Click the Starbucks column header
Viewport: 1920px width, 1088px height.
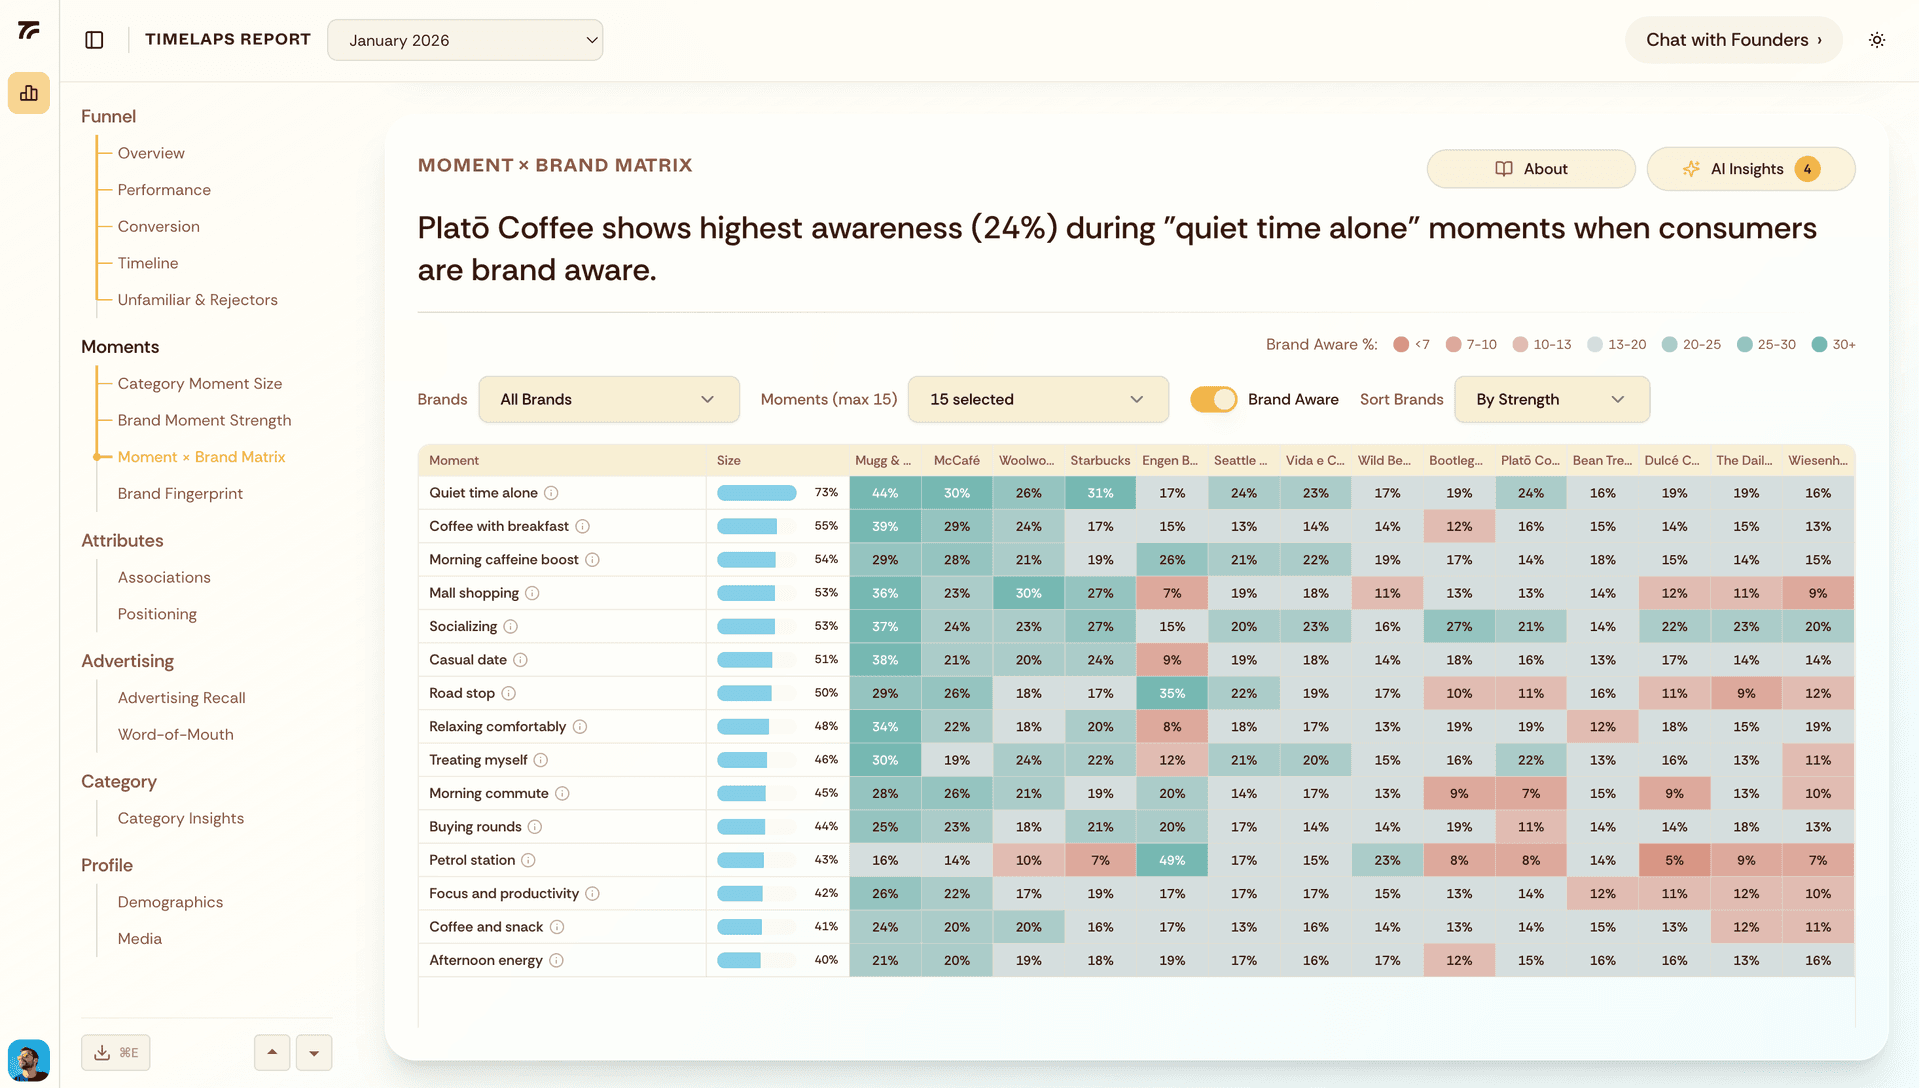point(1100,460)
